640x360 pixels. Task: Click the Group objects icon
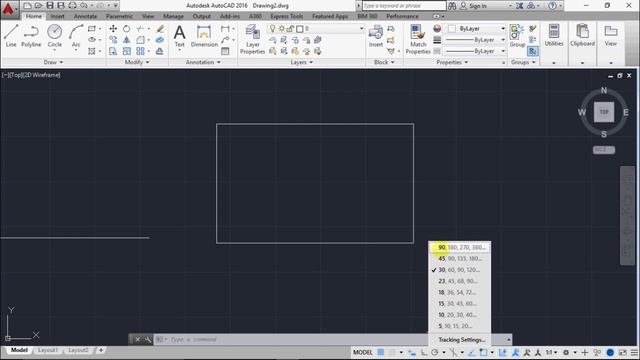[x=517, y=36]
